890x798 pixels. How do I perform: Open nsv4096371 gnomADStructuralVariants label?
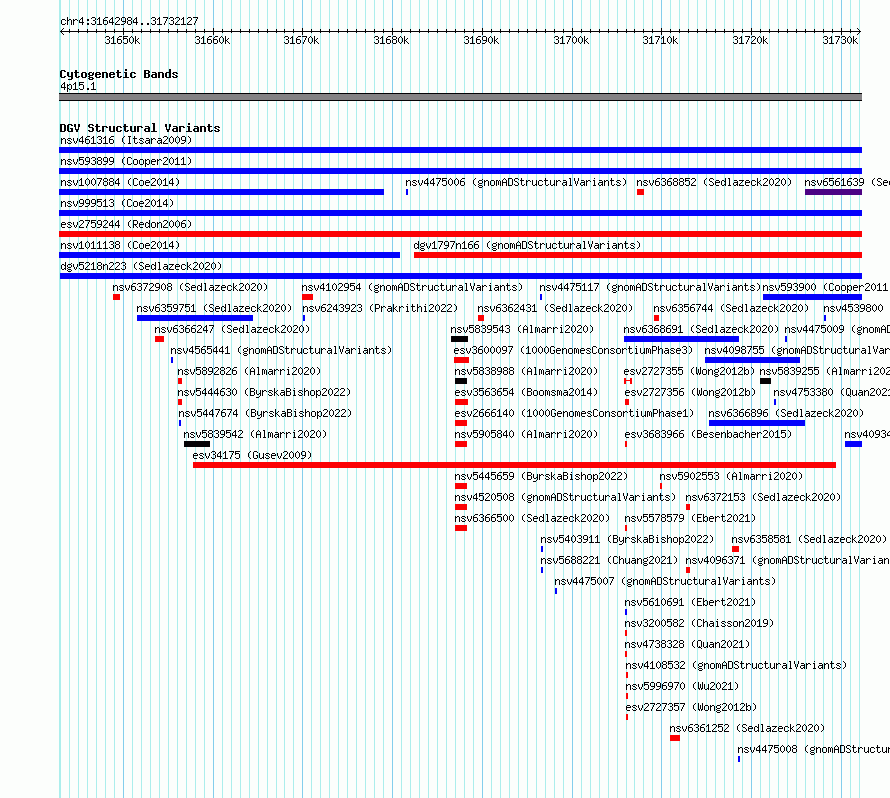[787, 560]
